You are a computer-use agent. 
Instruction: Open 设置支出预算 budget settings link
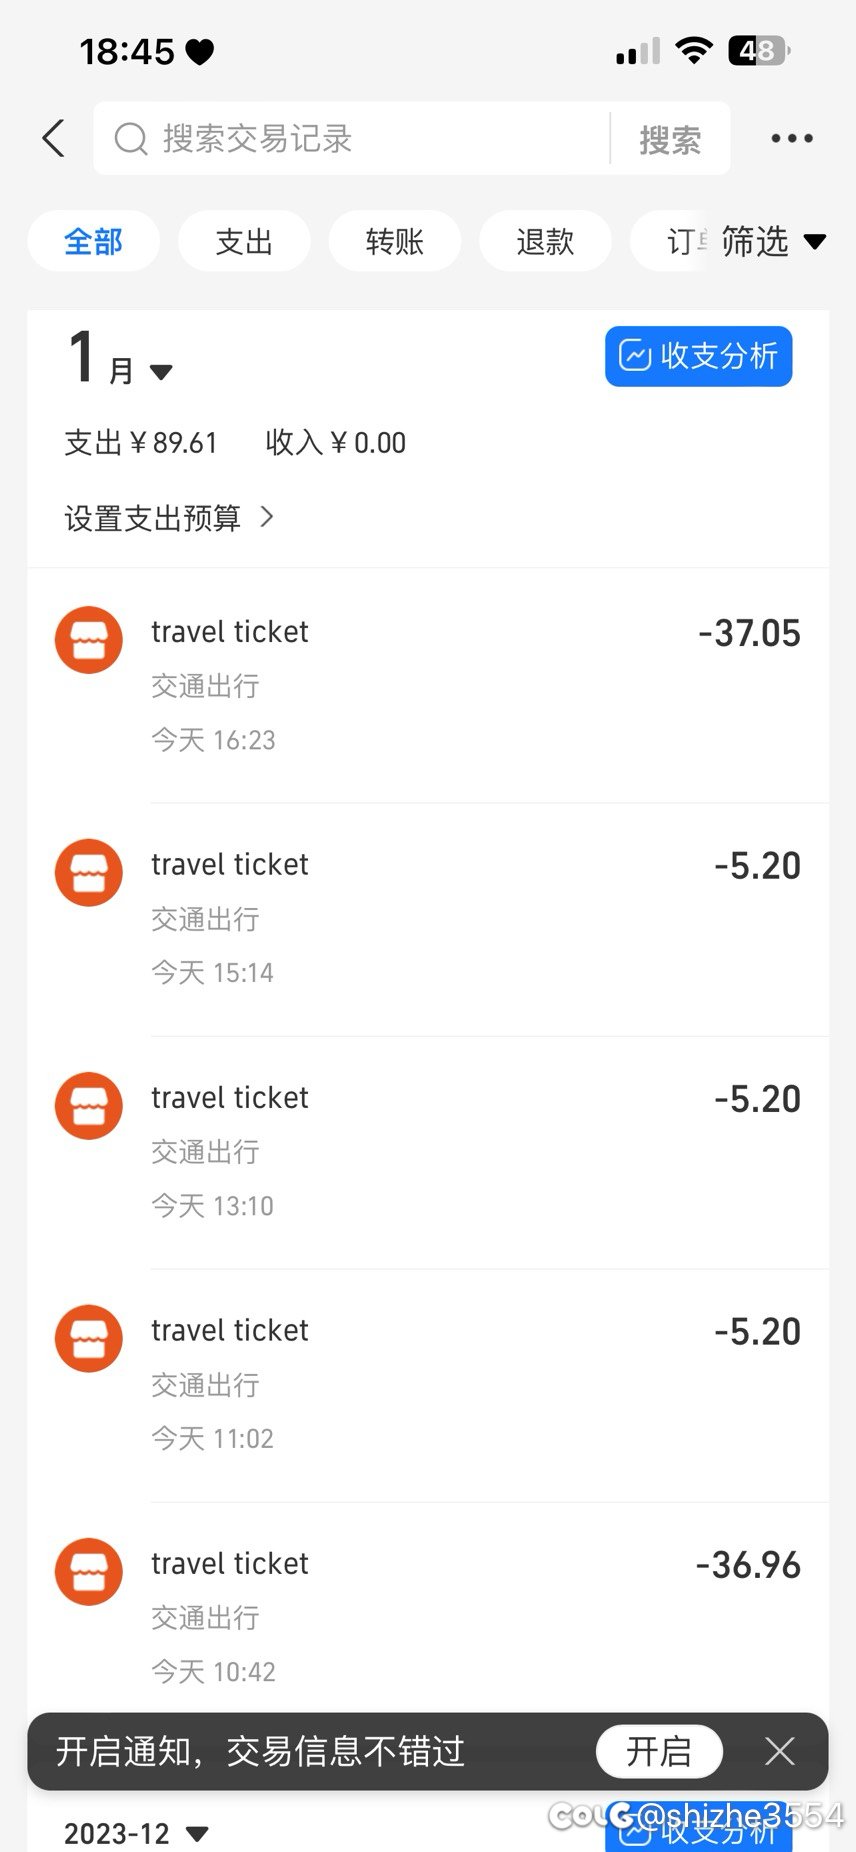pyautogui.click(x=168, y=518)
